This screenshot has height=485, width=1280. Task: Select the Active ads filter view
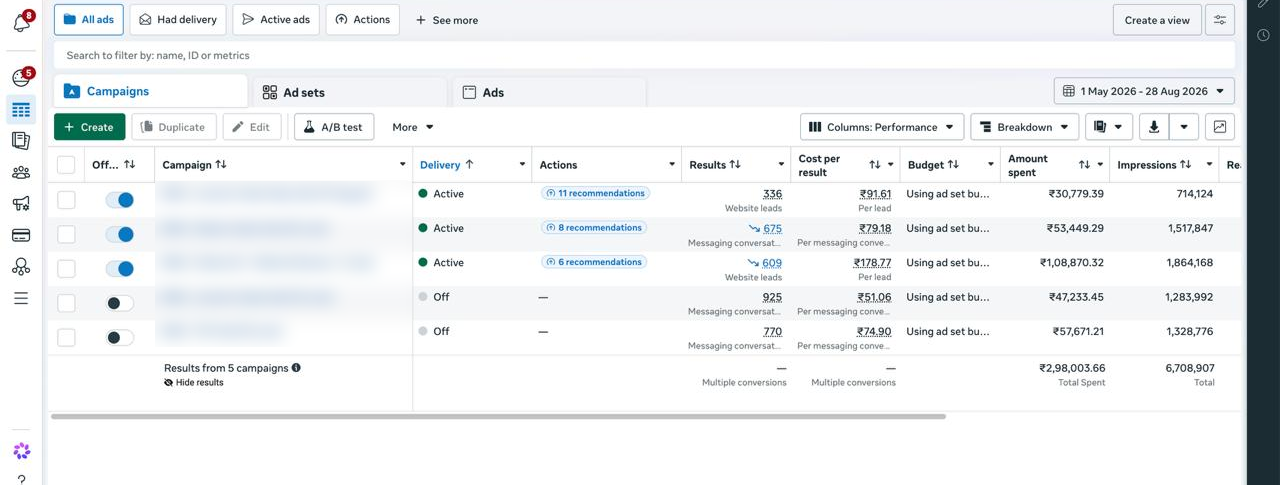pos(276,20)
